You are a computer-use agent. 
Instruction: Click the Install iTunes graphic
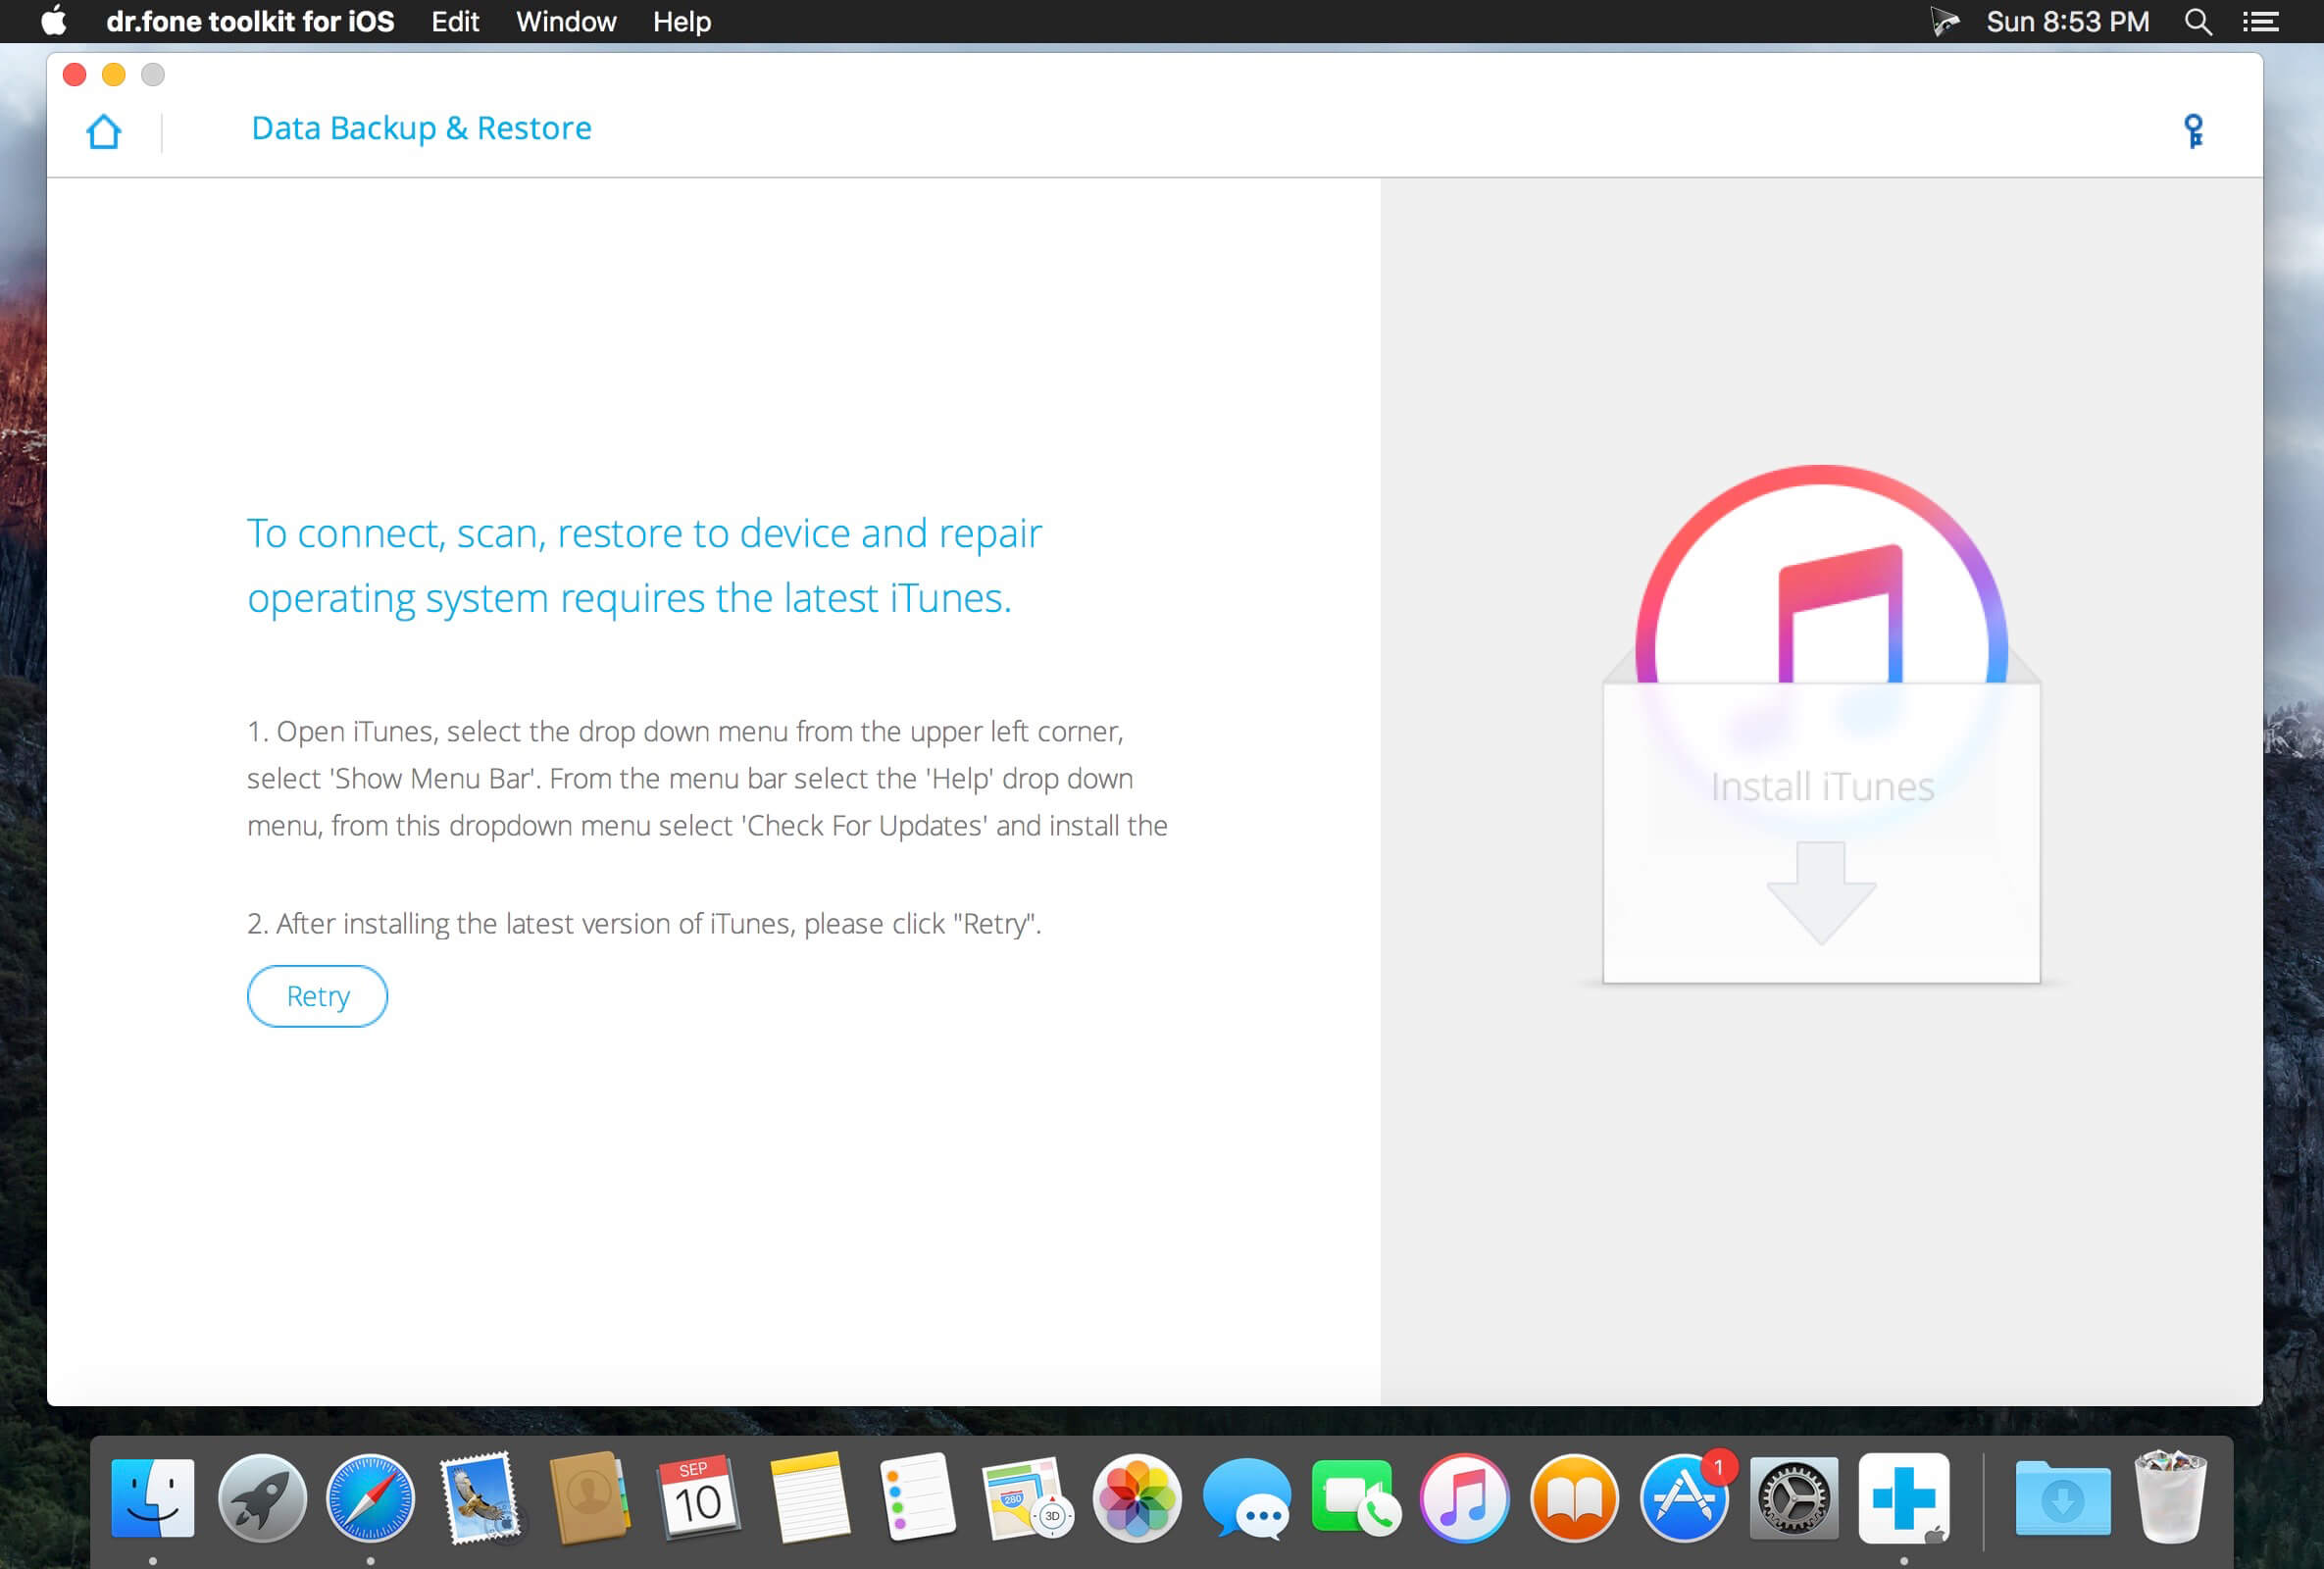pyautogui.click(x=1821, y=724)
